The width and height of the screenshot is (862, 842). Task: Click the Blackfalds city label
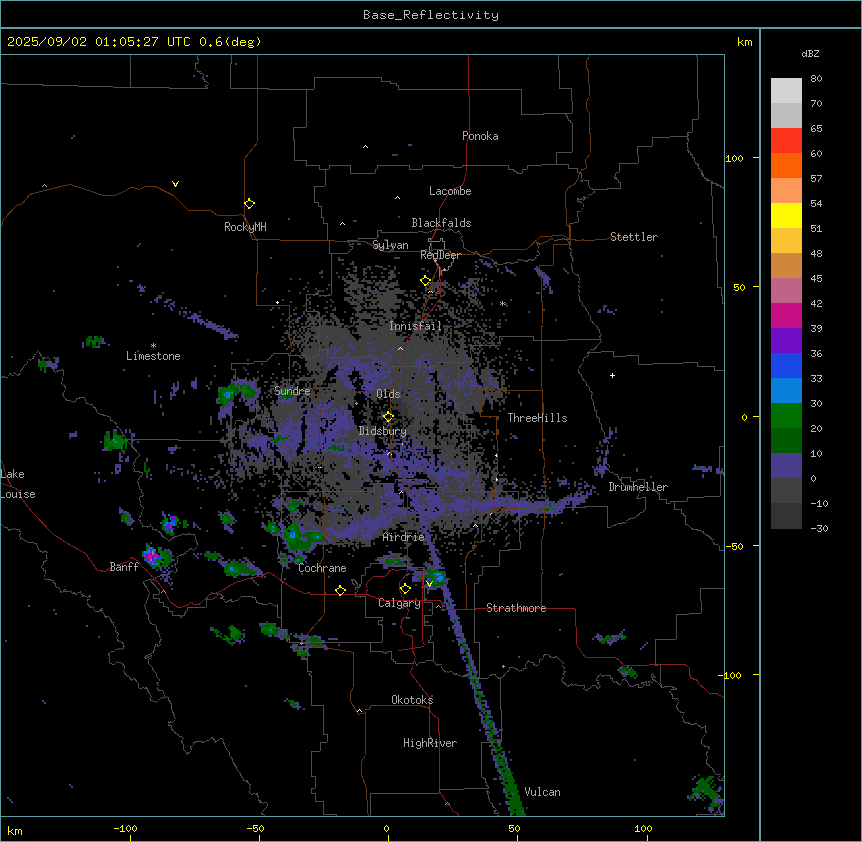[441, 223]
